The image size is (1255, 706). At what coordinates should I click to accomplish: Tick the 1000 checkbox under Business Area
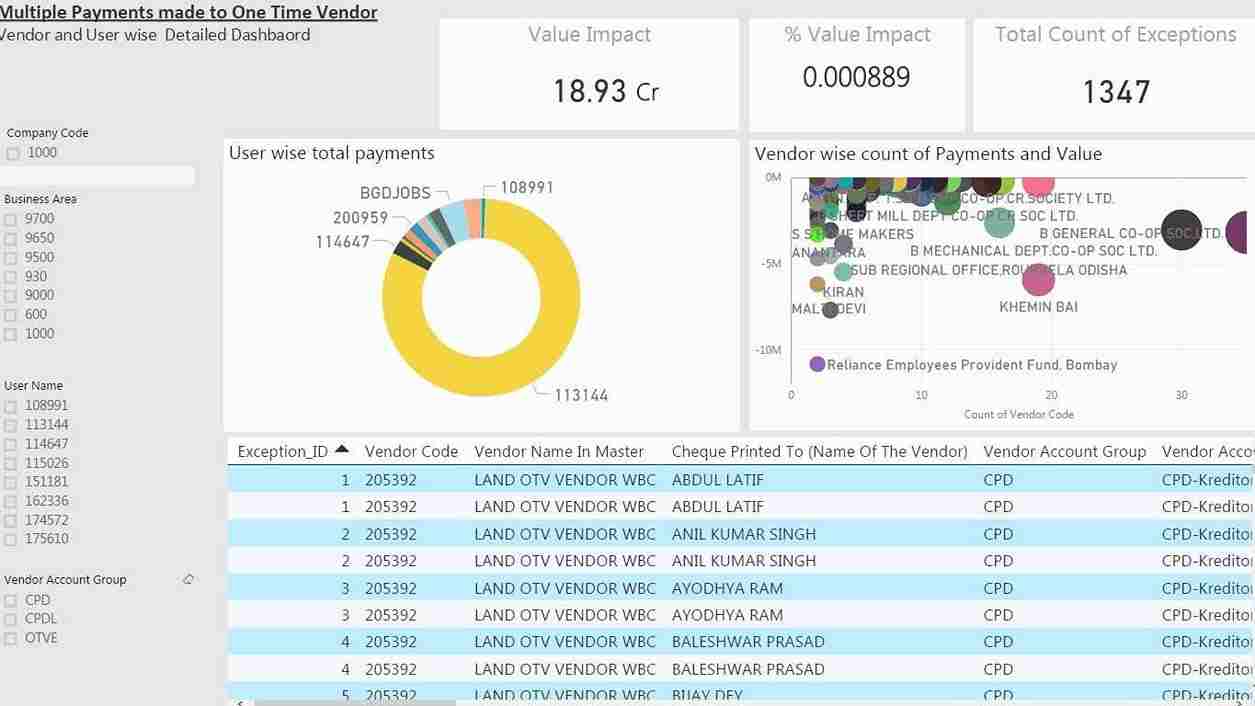point(10,334)
